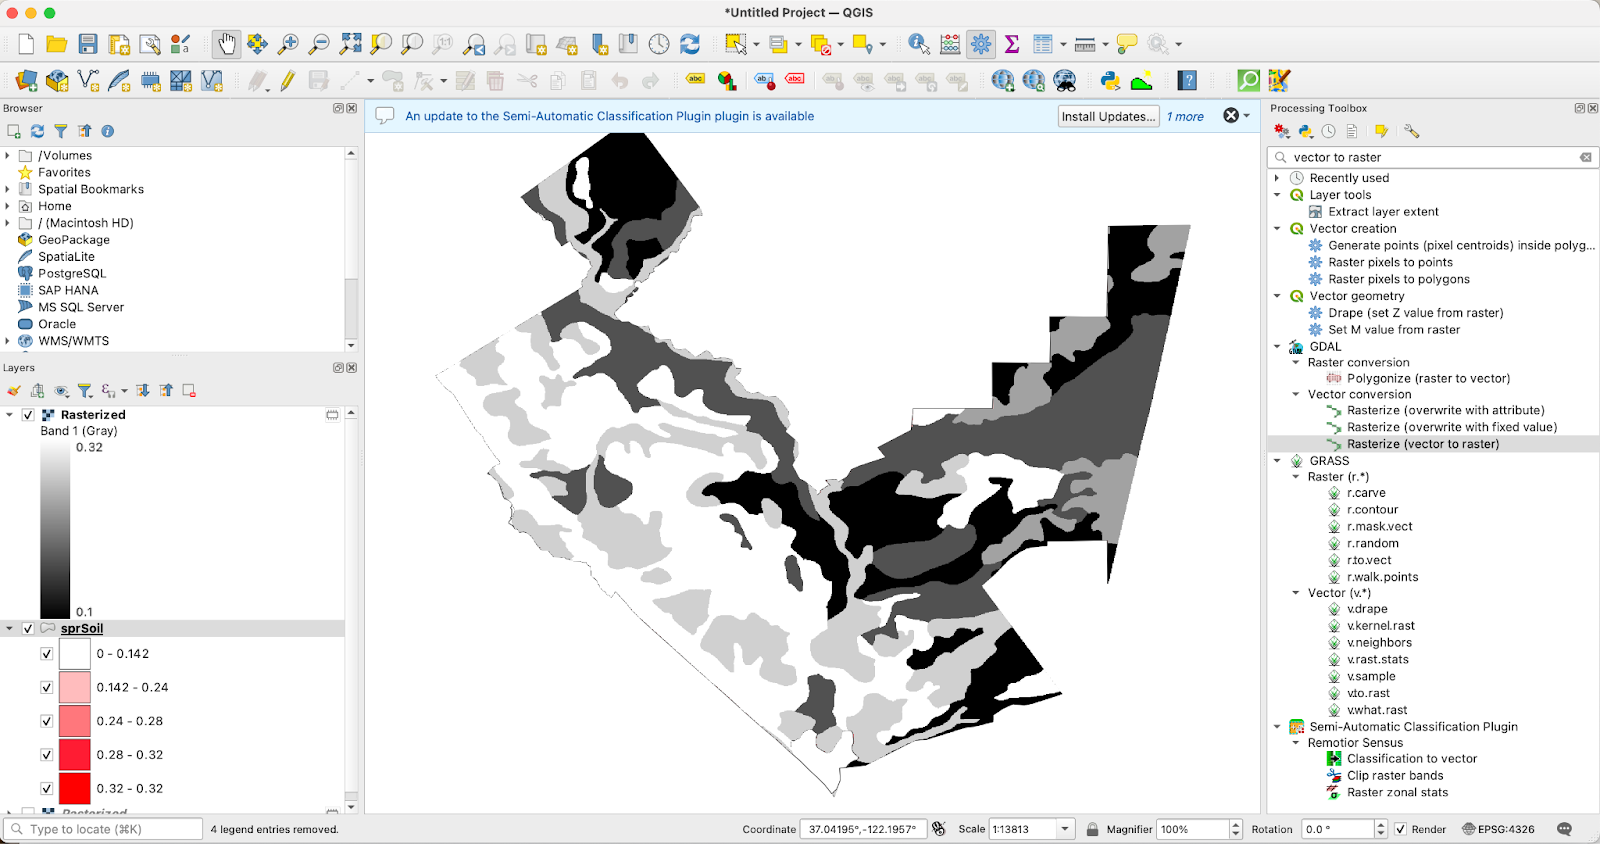Select Rasterize (vector to raster) algorithm
1600x844 pixels.
point(1422,444)
